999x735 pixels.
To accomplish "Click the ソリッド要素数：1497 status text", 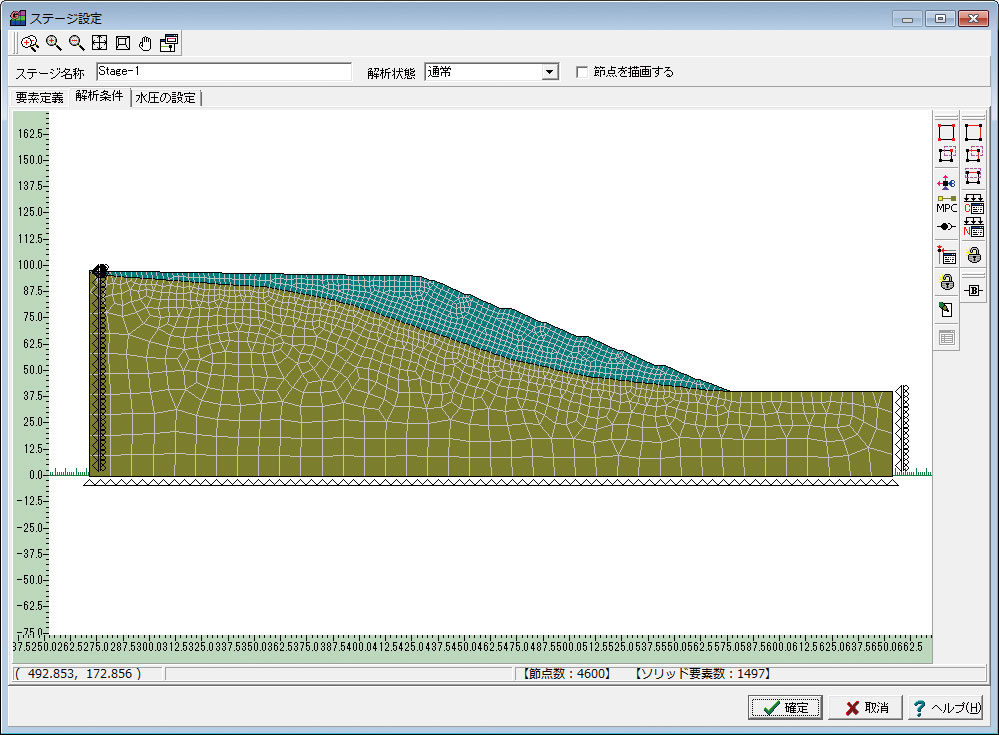I will (x=703, y=673).
